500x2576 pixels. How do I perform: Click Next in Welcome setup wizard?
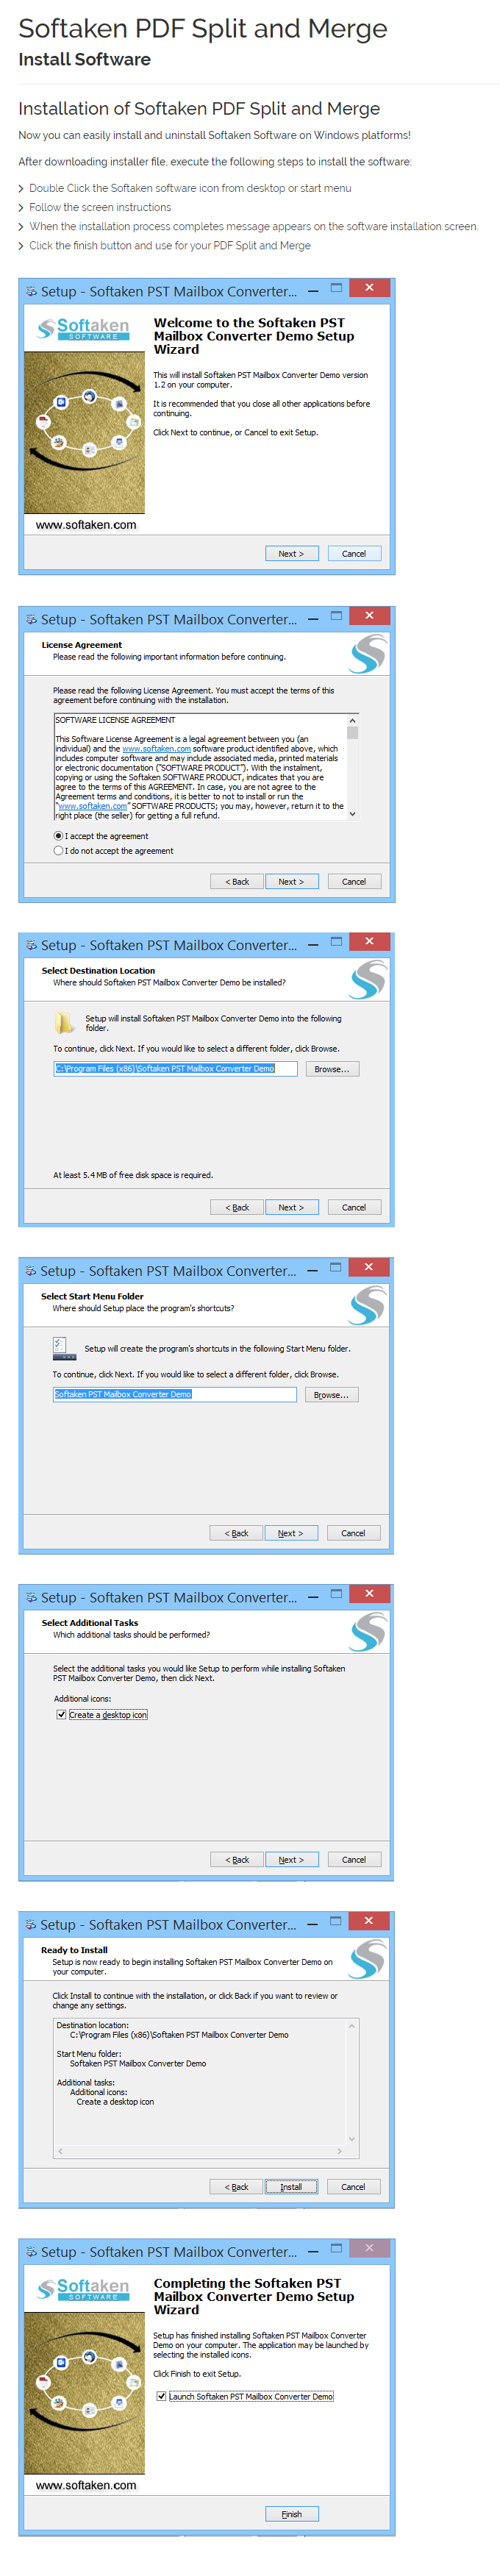tap(291, 553)
